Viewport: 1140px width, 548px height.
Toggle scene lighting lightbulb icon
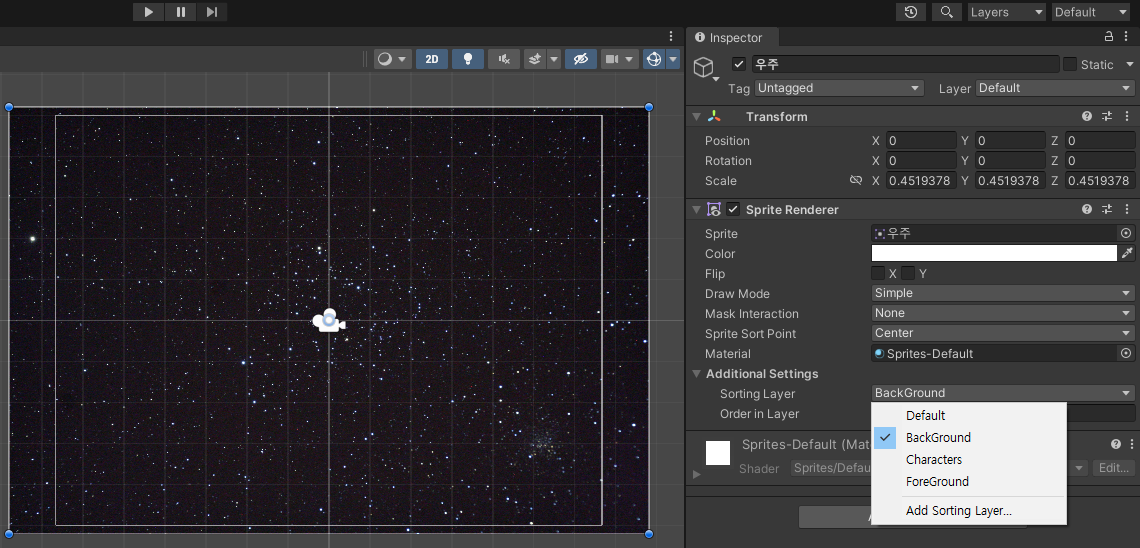tap(467, 59)
